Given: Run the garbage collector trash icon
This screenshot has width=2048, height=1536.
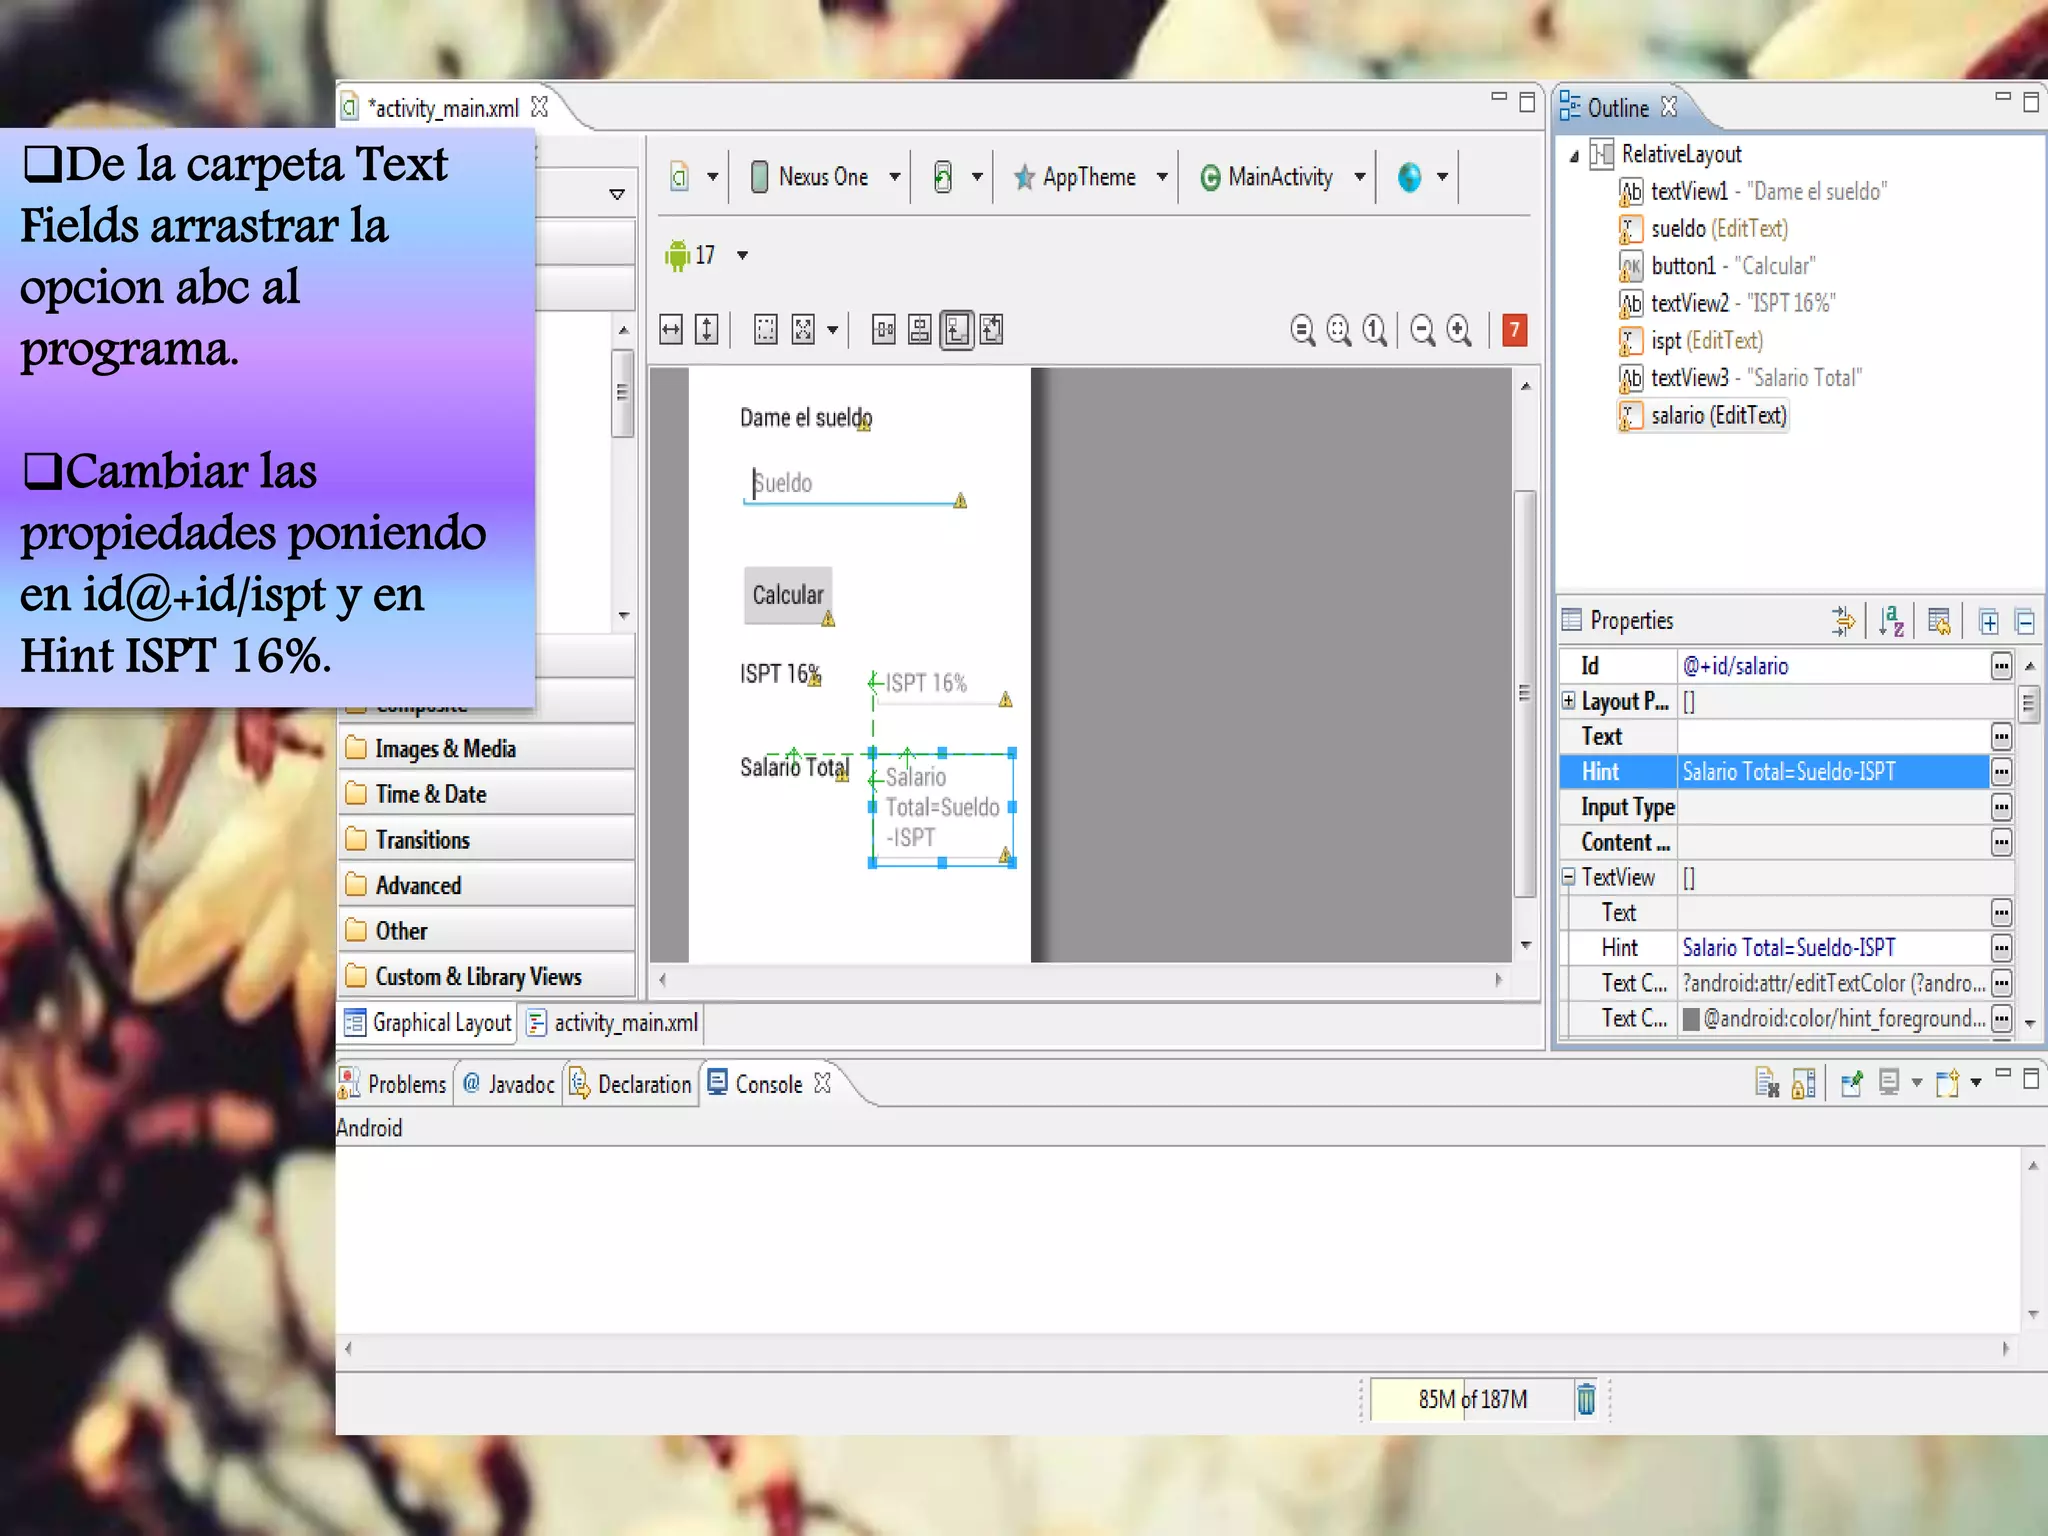Looking at the screenshot, I should [x=1586, y=1398].
